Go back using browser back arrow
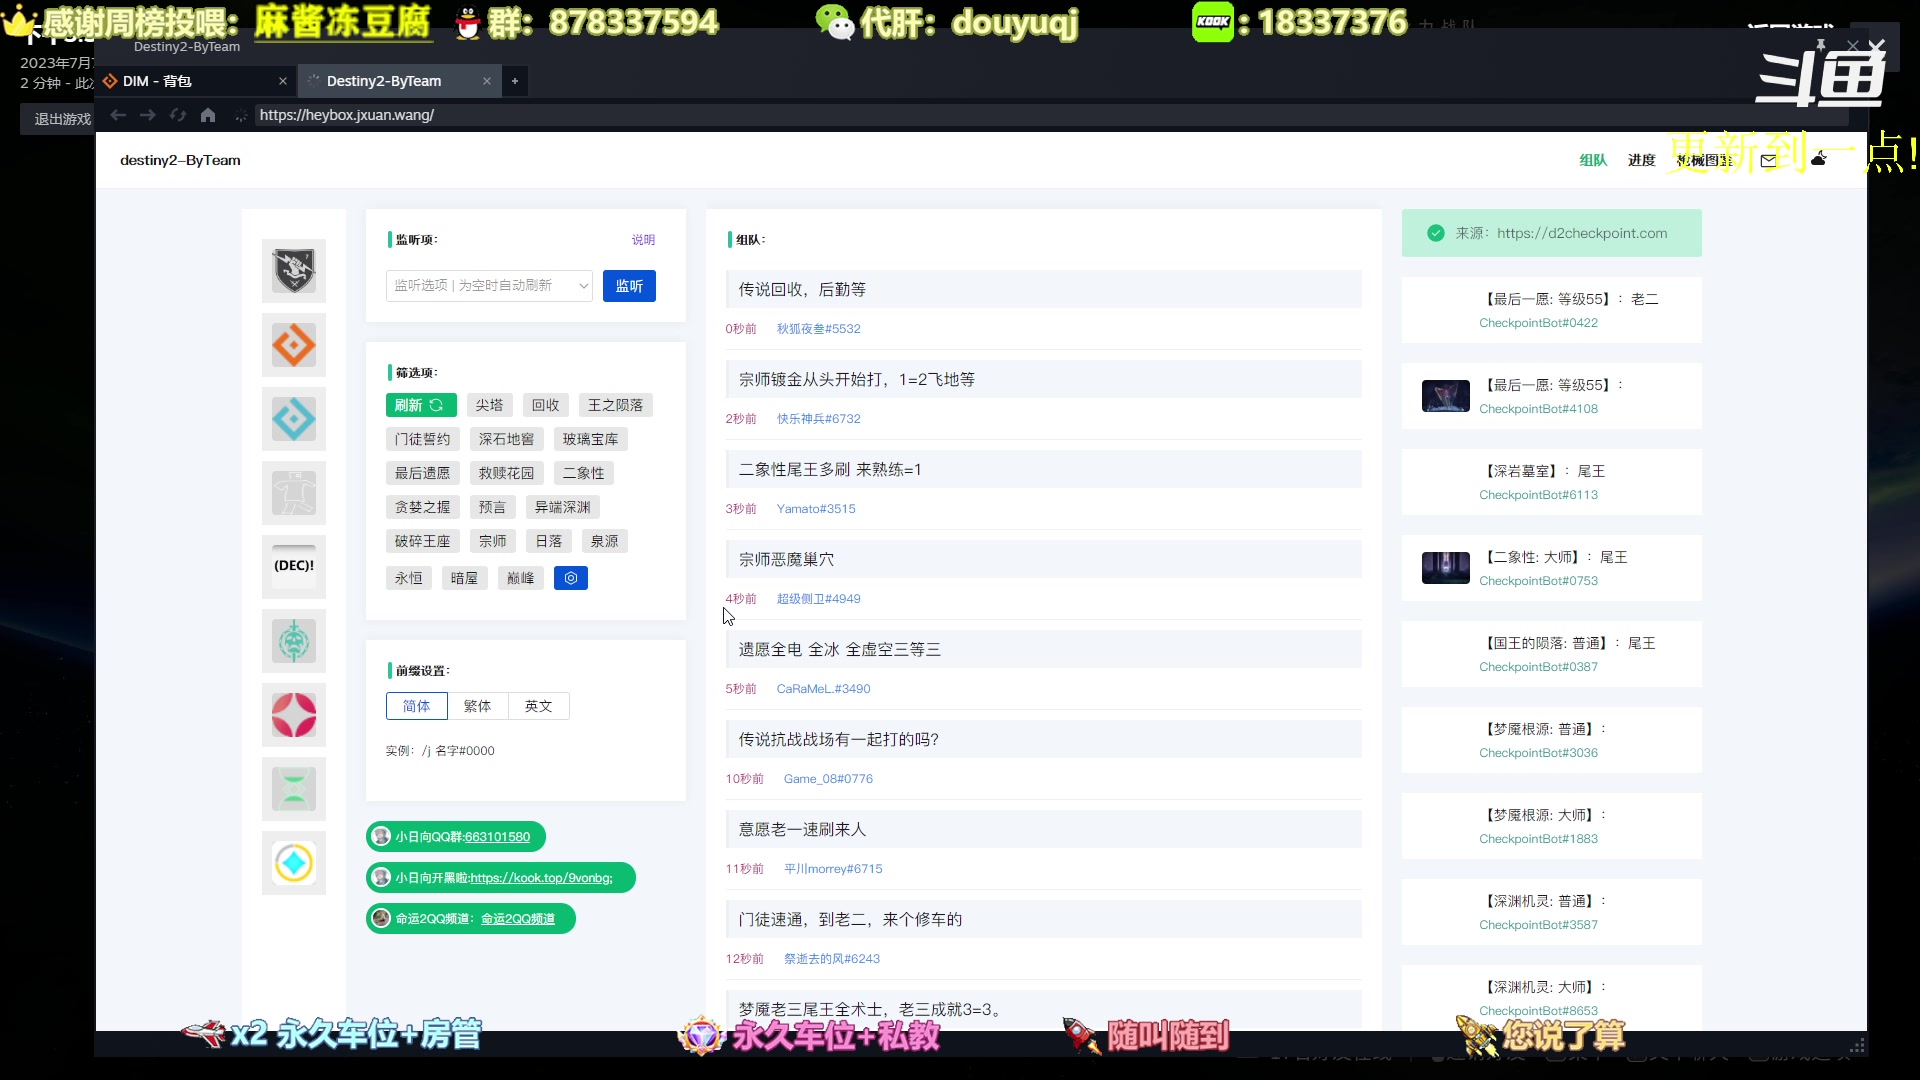The height and width of the screenshot is (1080, 1920). (118, 115)
